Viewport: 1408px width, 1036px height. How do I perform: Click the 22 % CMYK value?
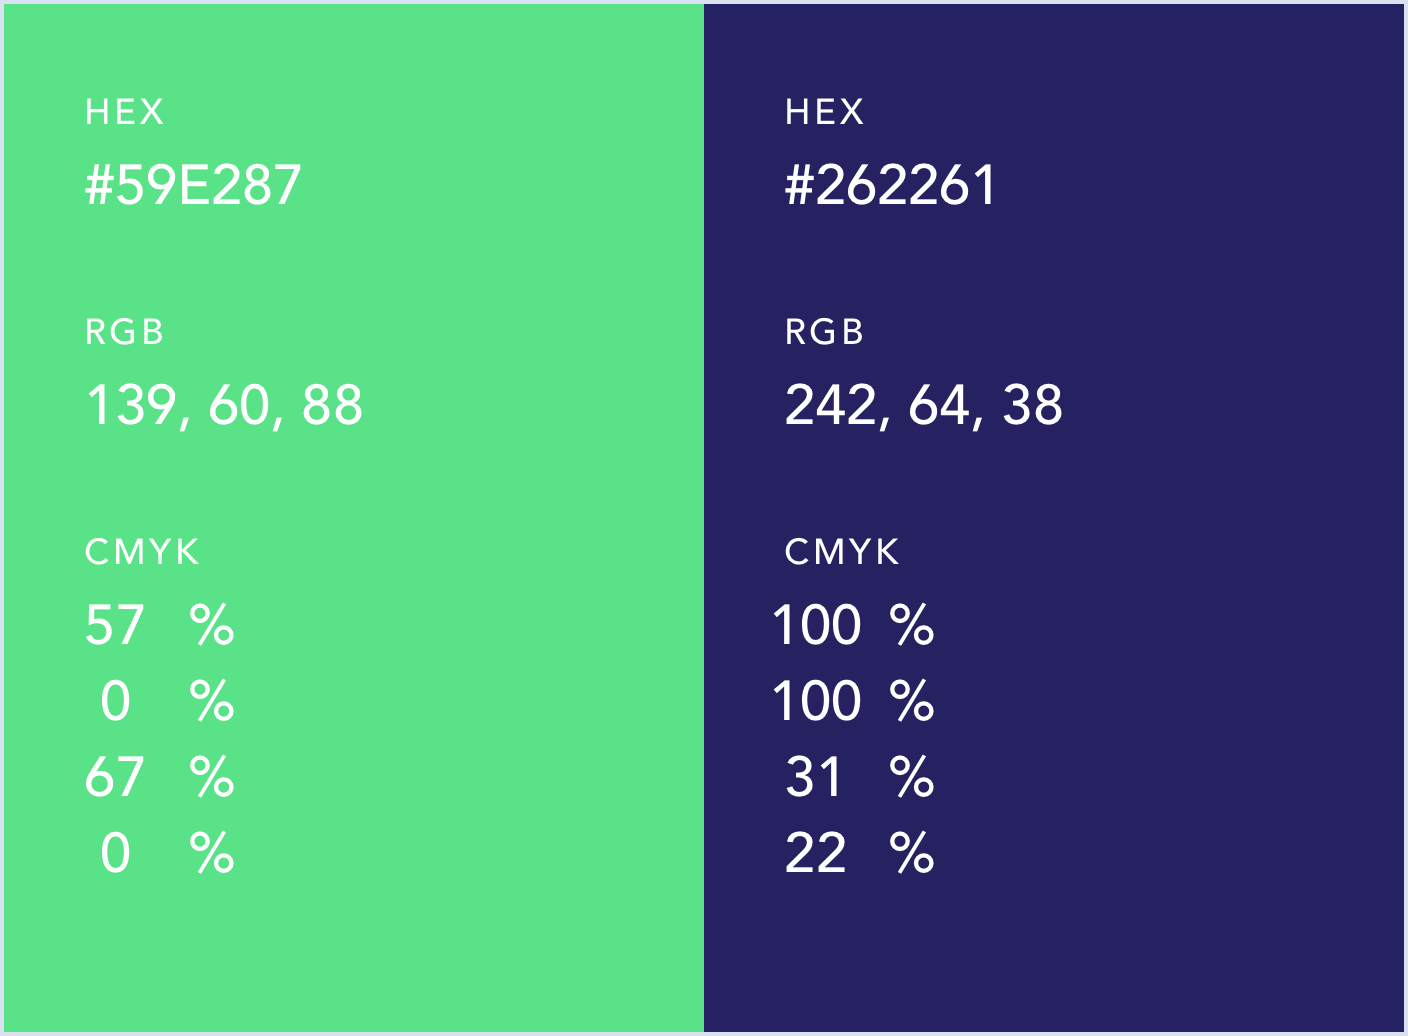[x=858, y=853]
